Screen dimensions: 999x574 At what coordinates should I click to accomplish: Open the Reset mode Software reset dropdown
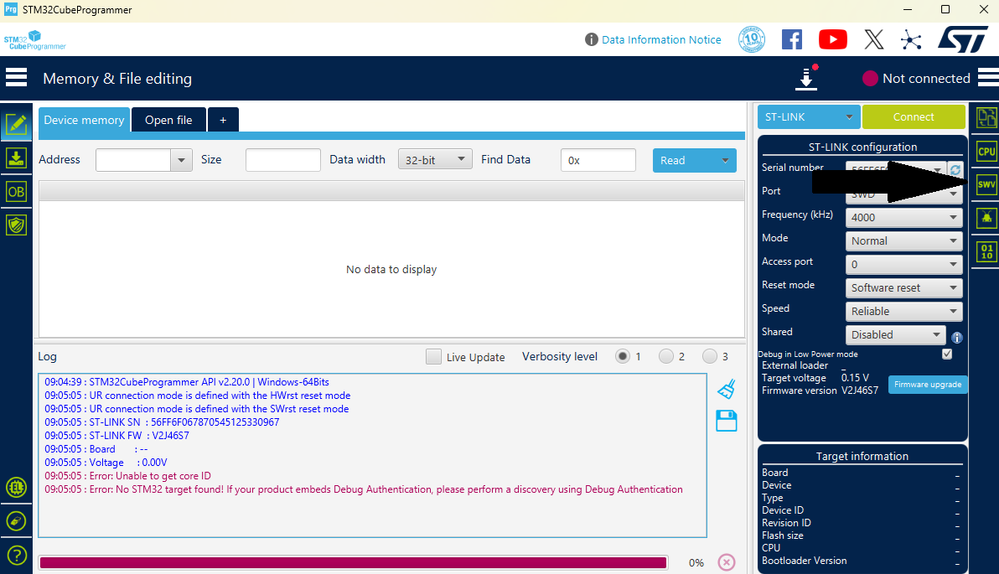903,287
